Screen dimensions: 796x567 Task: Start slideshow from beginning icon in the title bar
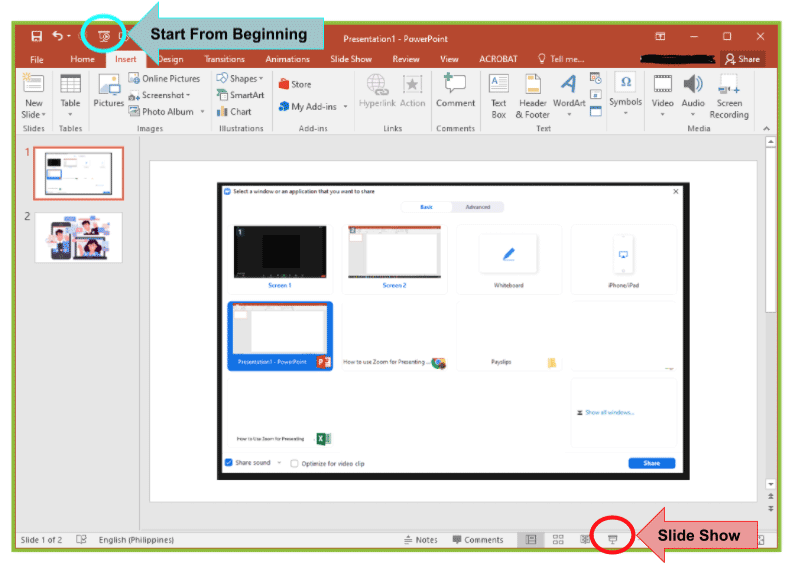click(x=104, y=36)
